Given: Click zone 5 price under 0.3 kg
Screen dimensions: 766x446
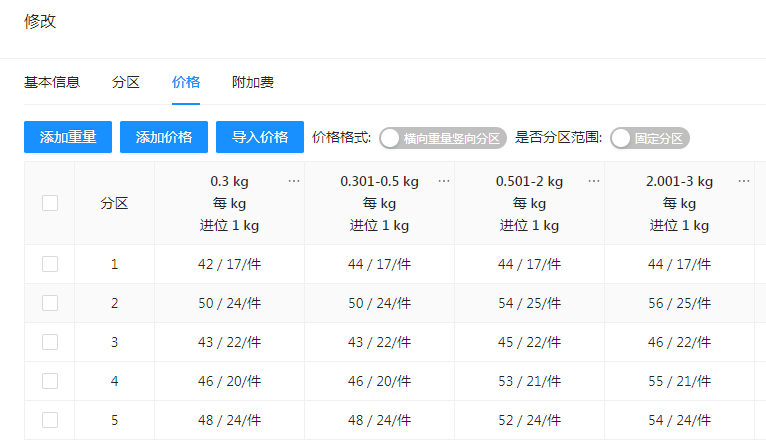Looking at the screenshot, I should (229, 421).
